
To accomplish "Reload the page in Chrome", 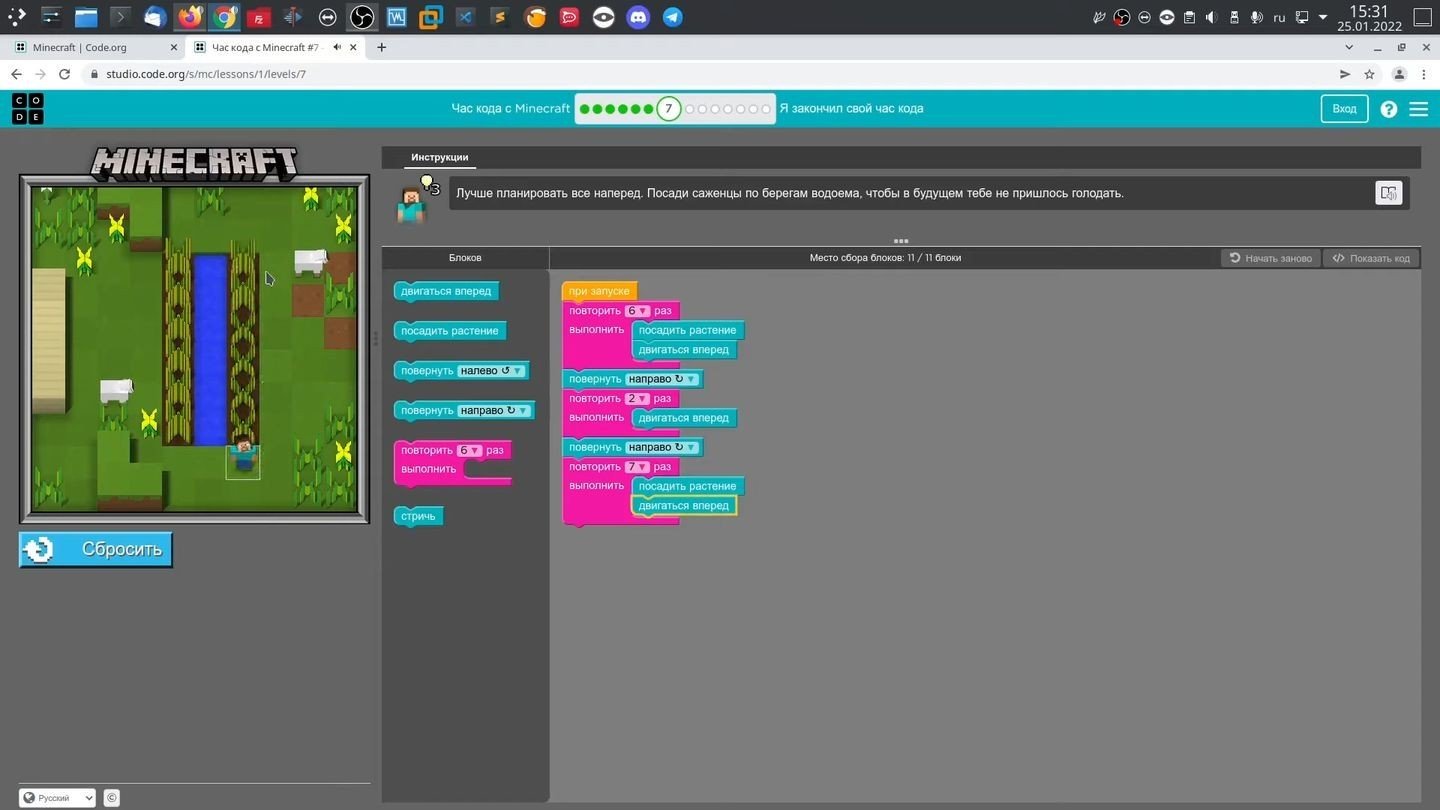I will coord(64,74).
